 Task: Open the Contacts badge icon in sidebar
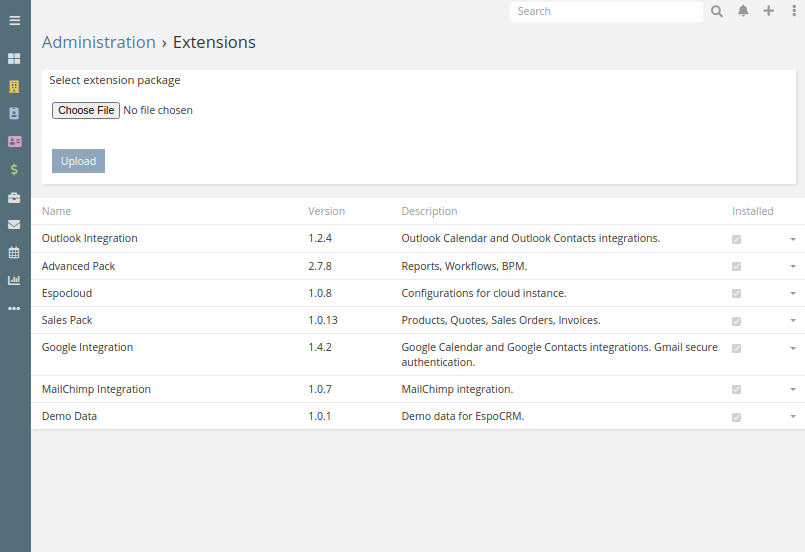click(14, 113)
